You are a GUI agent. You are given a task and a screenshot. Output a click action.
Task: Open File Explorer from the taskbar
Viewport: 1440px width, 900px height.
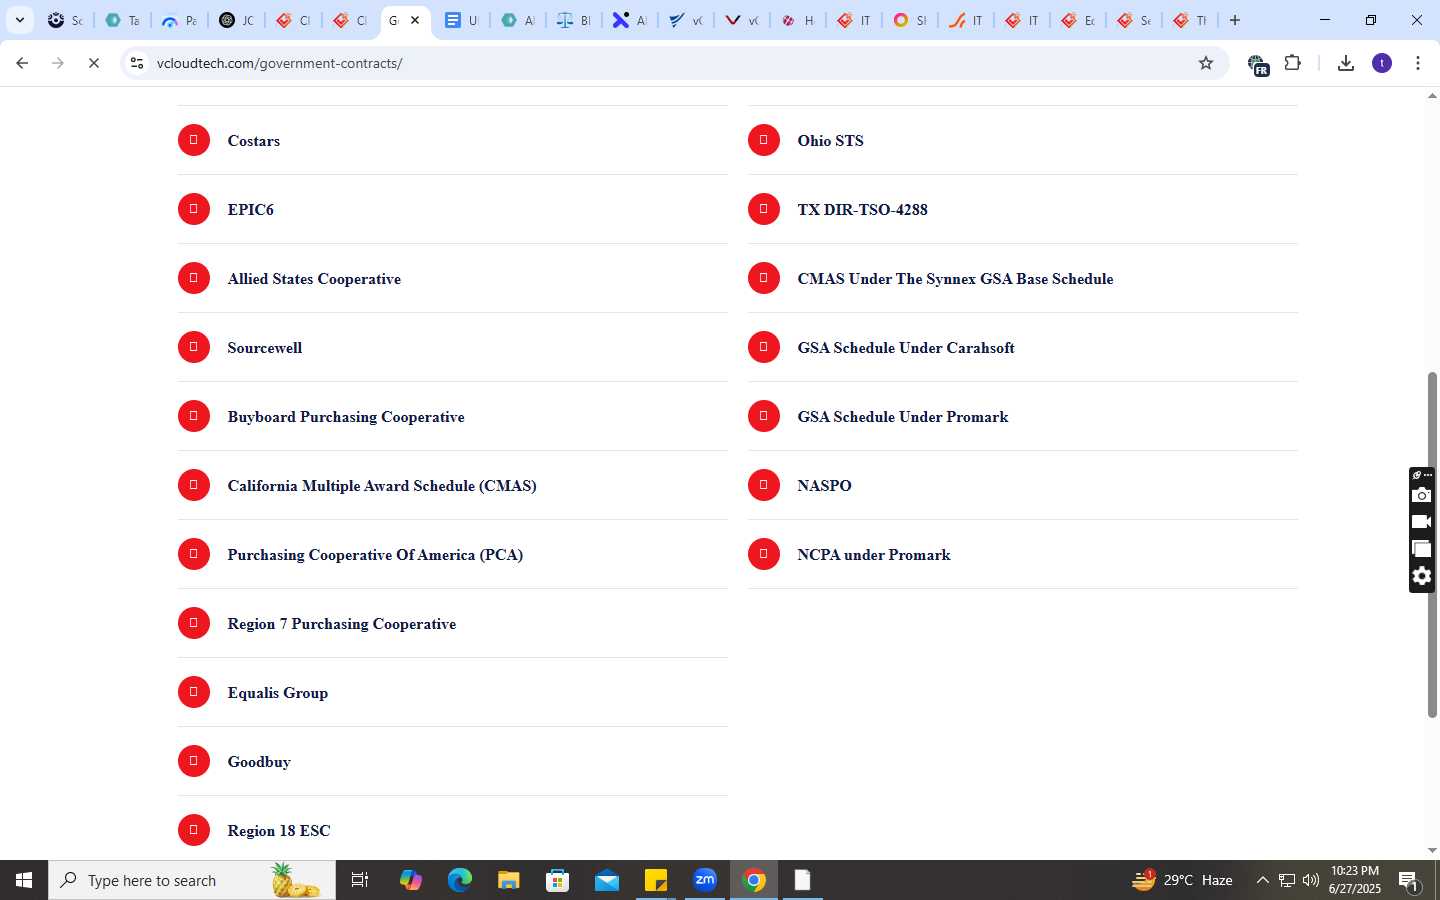pos(508,880)
